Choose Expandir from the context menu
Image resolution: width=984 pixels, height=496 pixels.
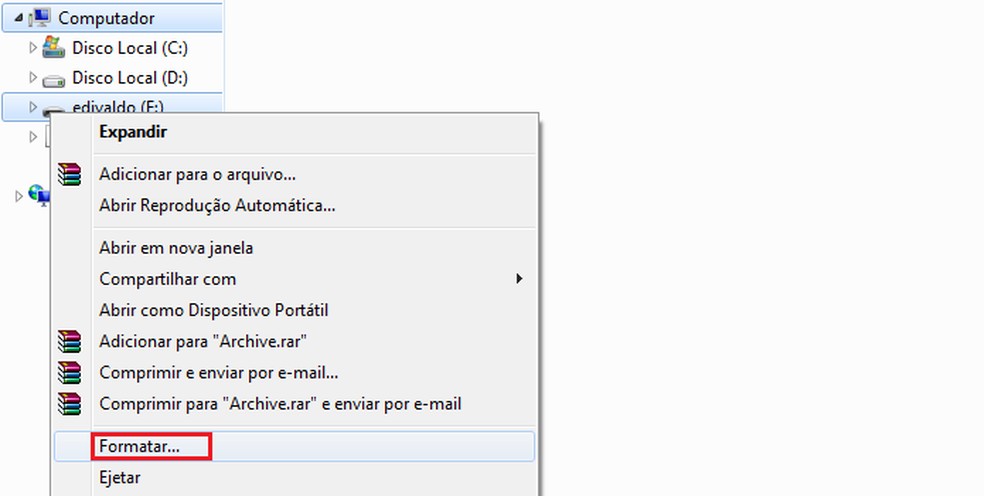tap(294, 132)
